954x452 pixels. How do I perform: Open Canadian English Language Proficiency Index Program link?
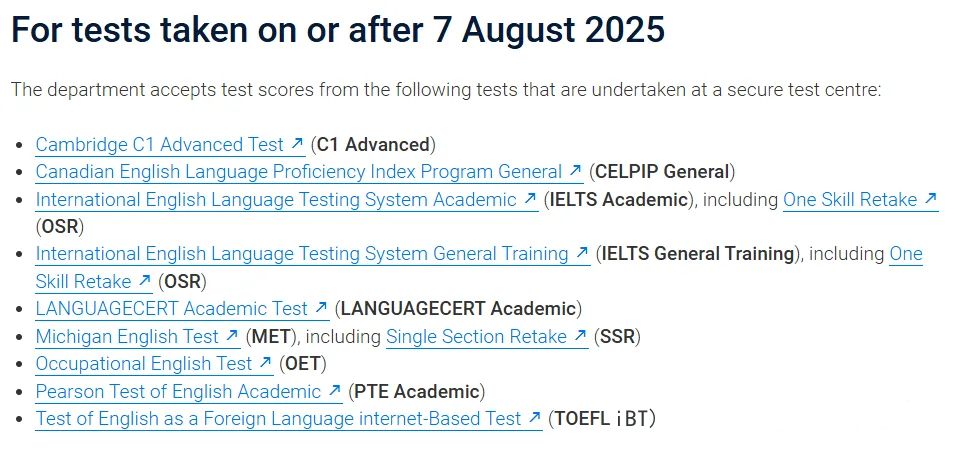tap(298, 172)
